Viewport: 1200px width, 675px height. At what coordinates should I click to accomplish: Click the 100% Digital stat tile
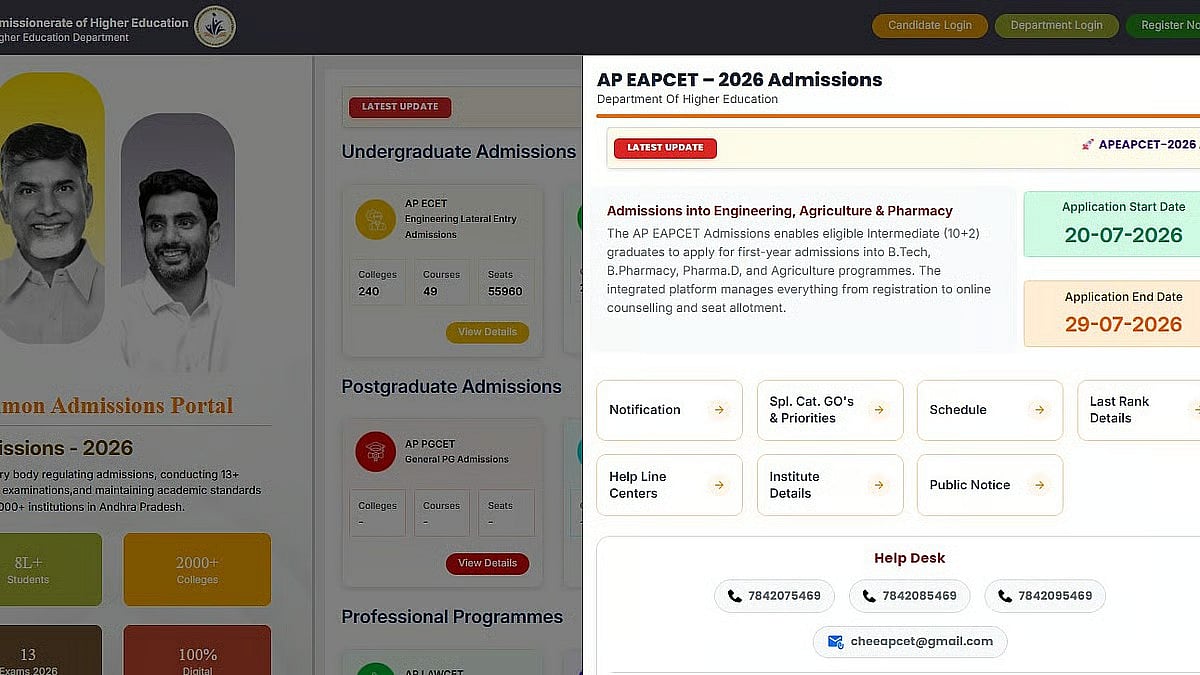197,650
